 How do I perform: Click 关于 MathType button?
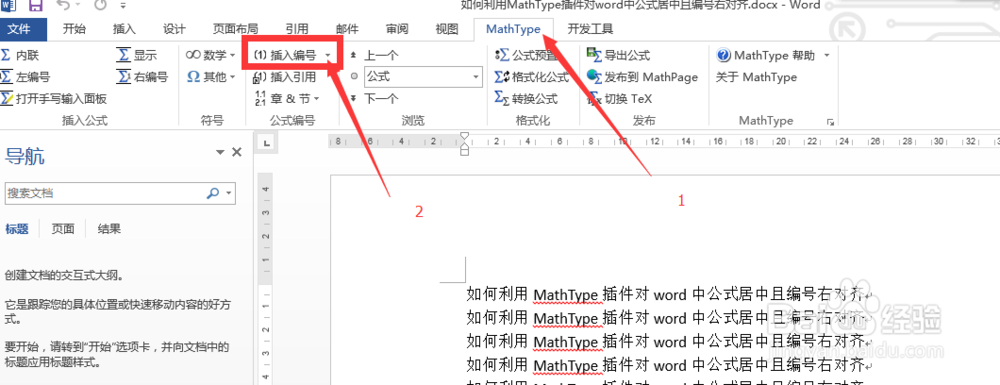(x=756, y=77)
